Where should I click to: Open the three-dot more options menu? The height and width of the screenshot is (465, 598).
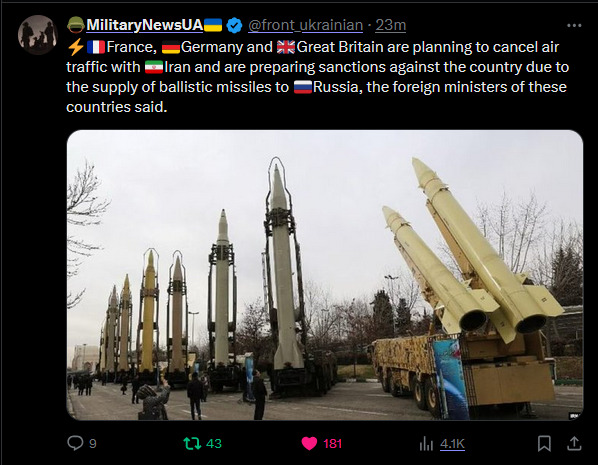pos(574,26)
